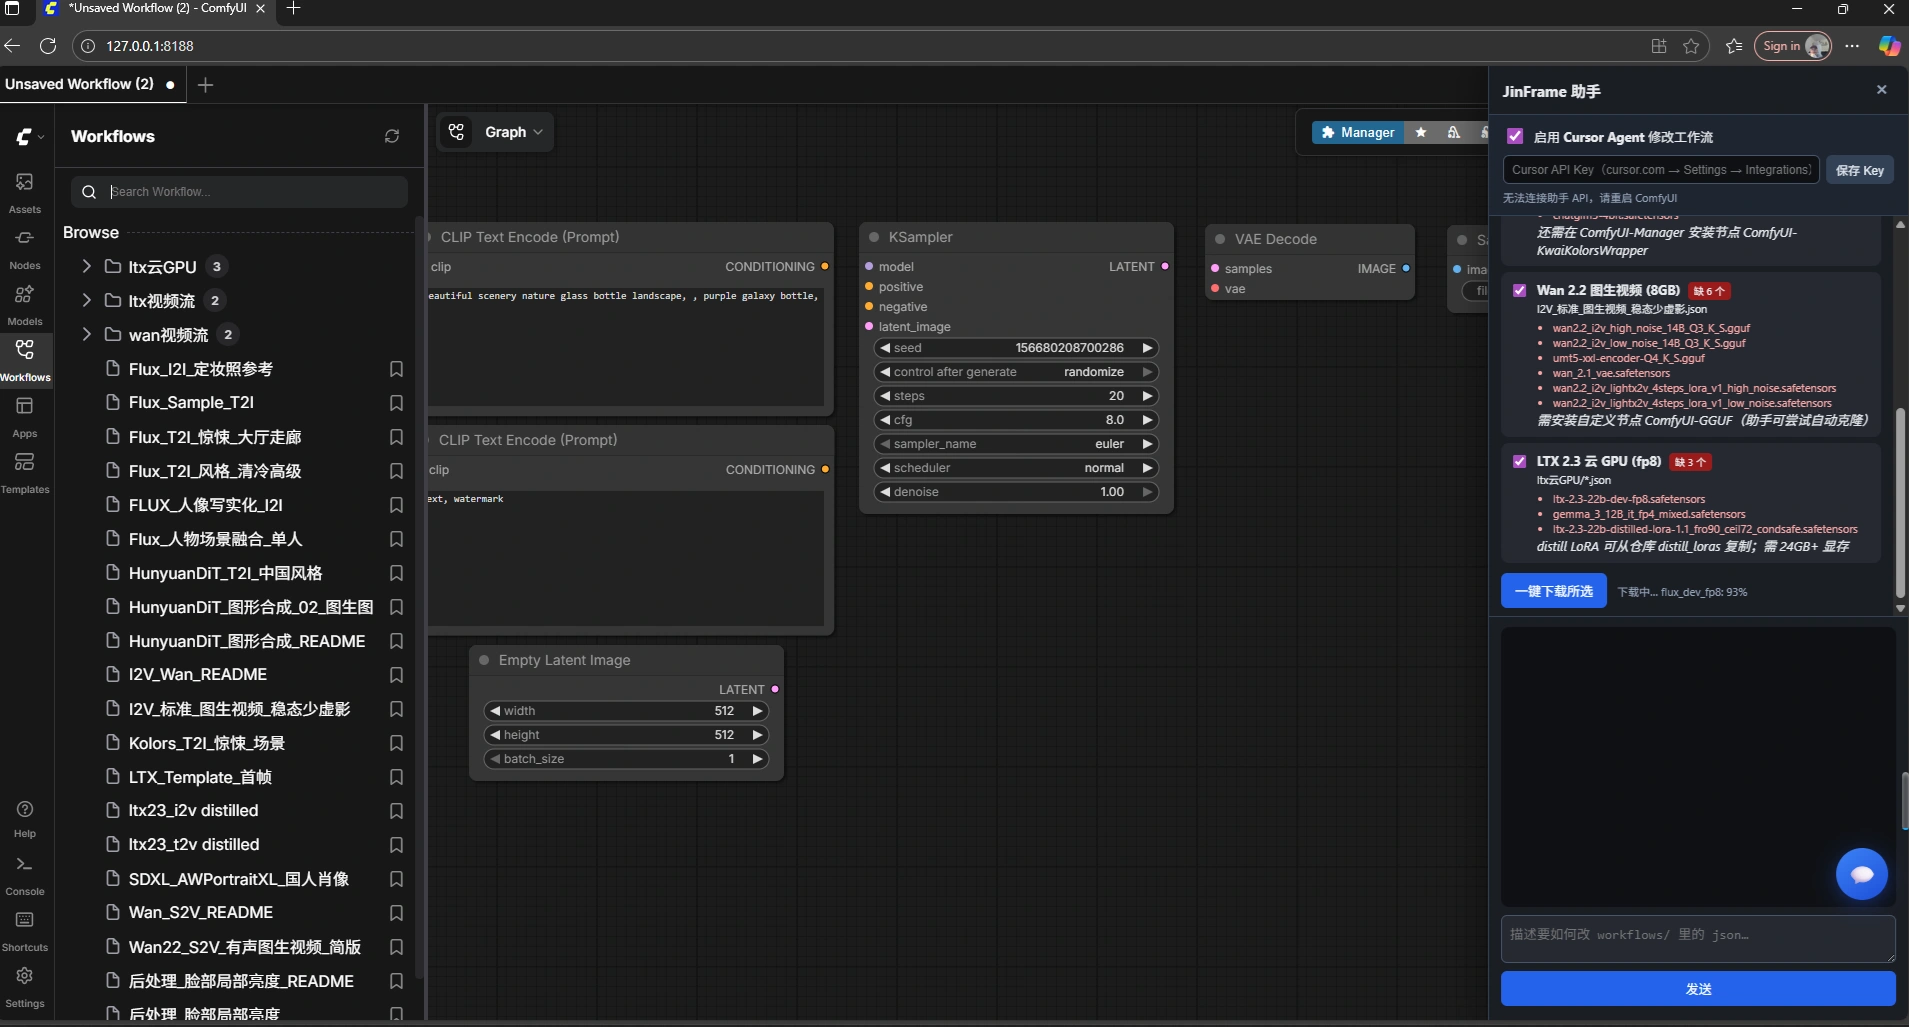Focus the Search Workflow field
1909x1027 pixels.
[x=240, y=192]
